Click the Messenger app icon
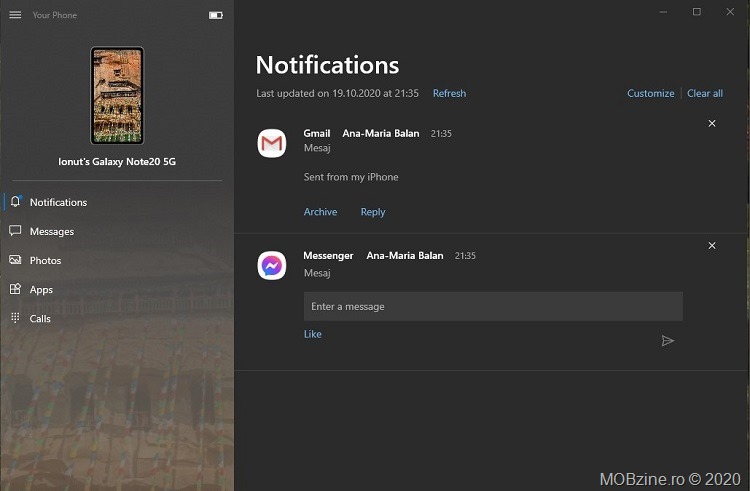Screen dimensions: 750x491 272,265
